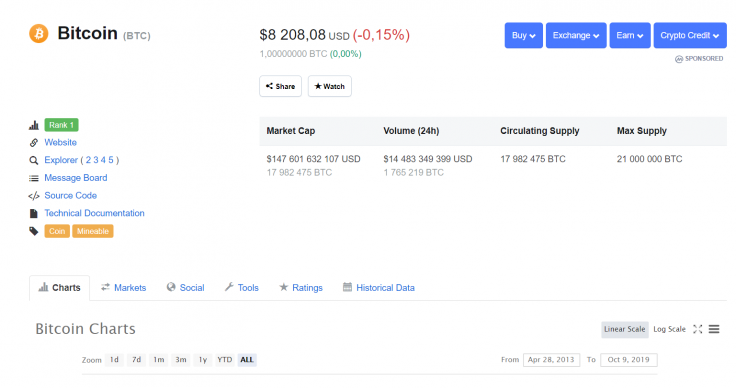Viewport: 736px width, 388px height.
Task: Click the sponsored badge icon
Action: click(x=679, y=59)
